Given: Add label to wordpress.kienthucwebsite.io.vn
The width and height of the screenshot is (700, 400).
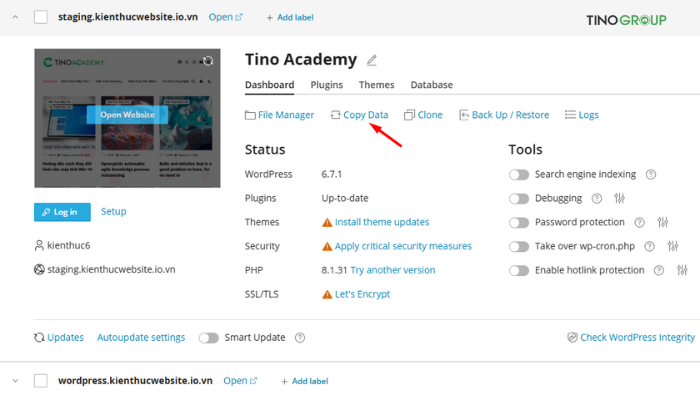Looking at the screenshot, I should coord(305,381).
